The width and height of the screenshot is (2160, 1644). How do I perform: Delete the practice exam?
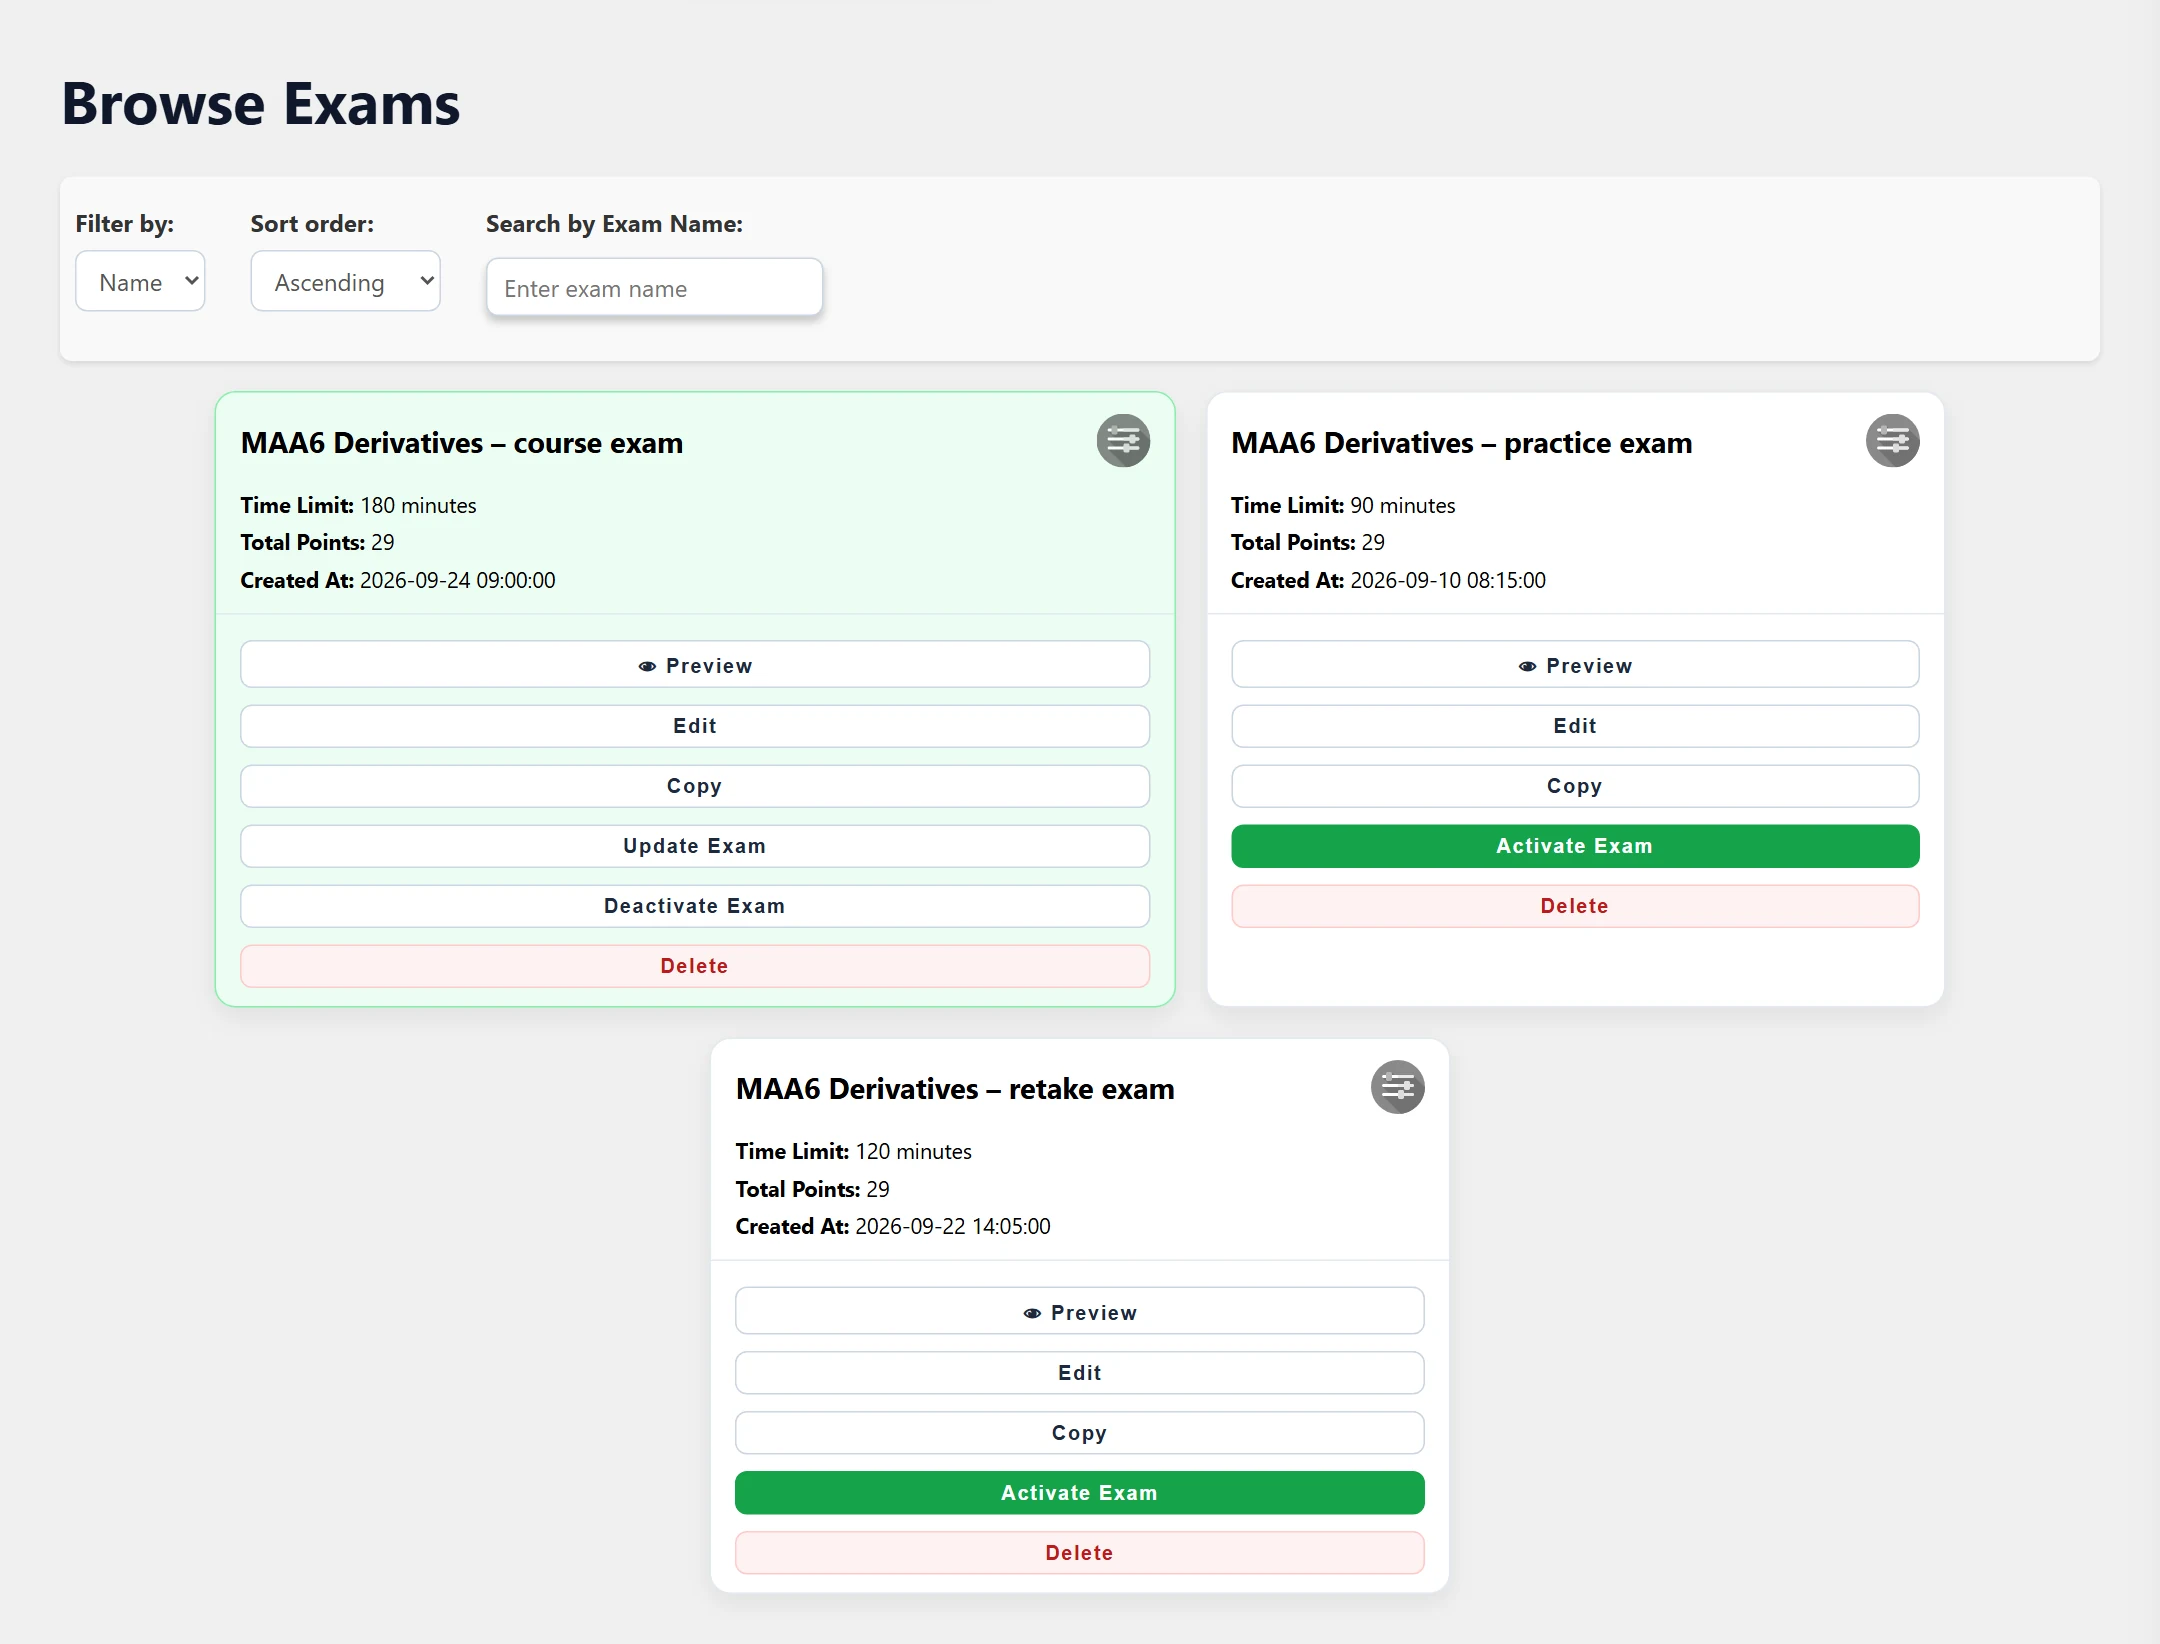(x=1575, y=906)
